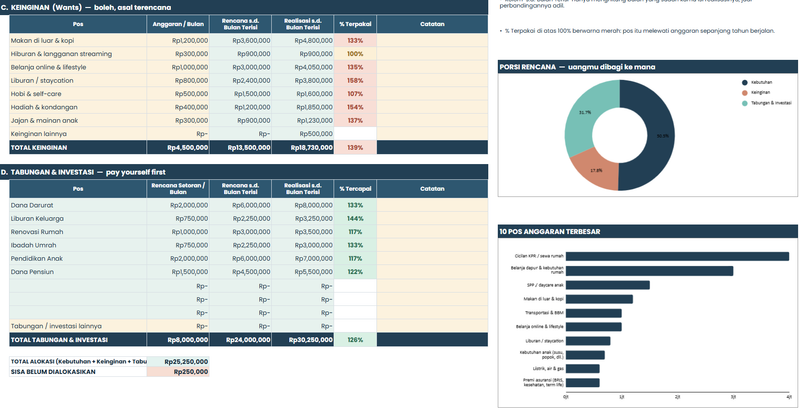
Task: Click the '% Terpakai' column header
Action: [355, 24]
